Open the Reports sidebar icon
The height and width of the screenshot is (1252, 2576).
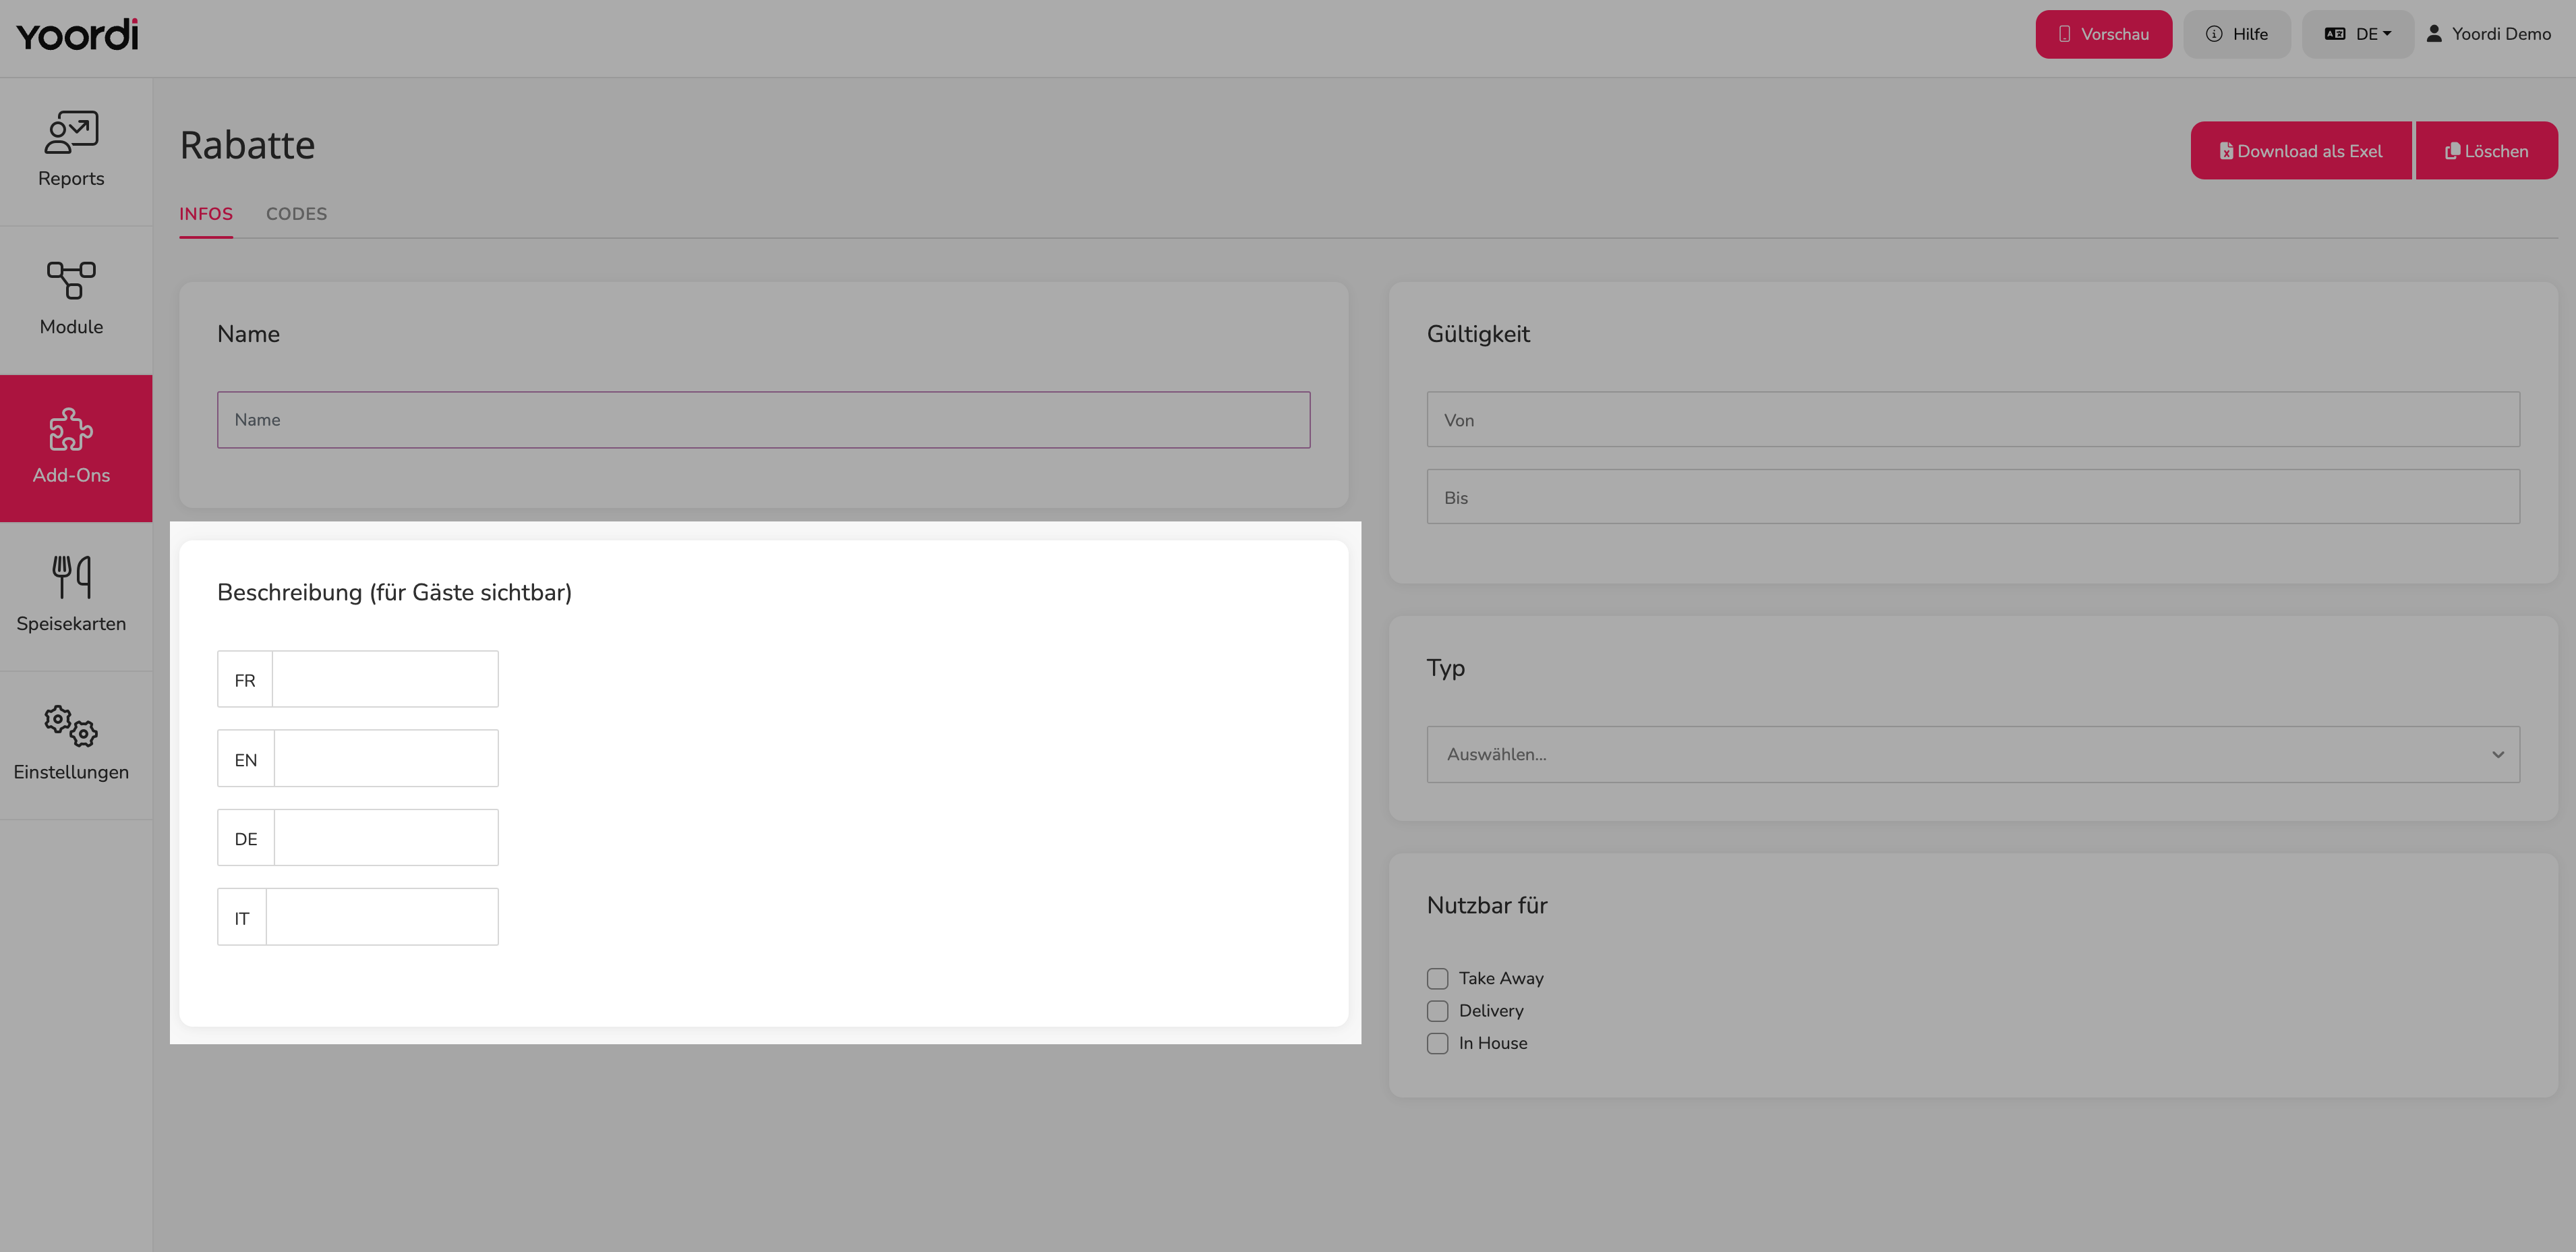pyautogui.click(x=71, y=132)
